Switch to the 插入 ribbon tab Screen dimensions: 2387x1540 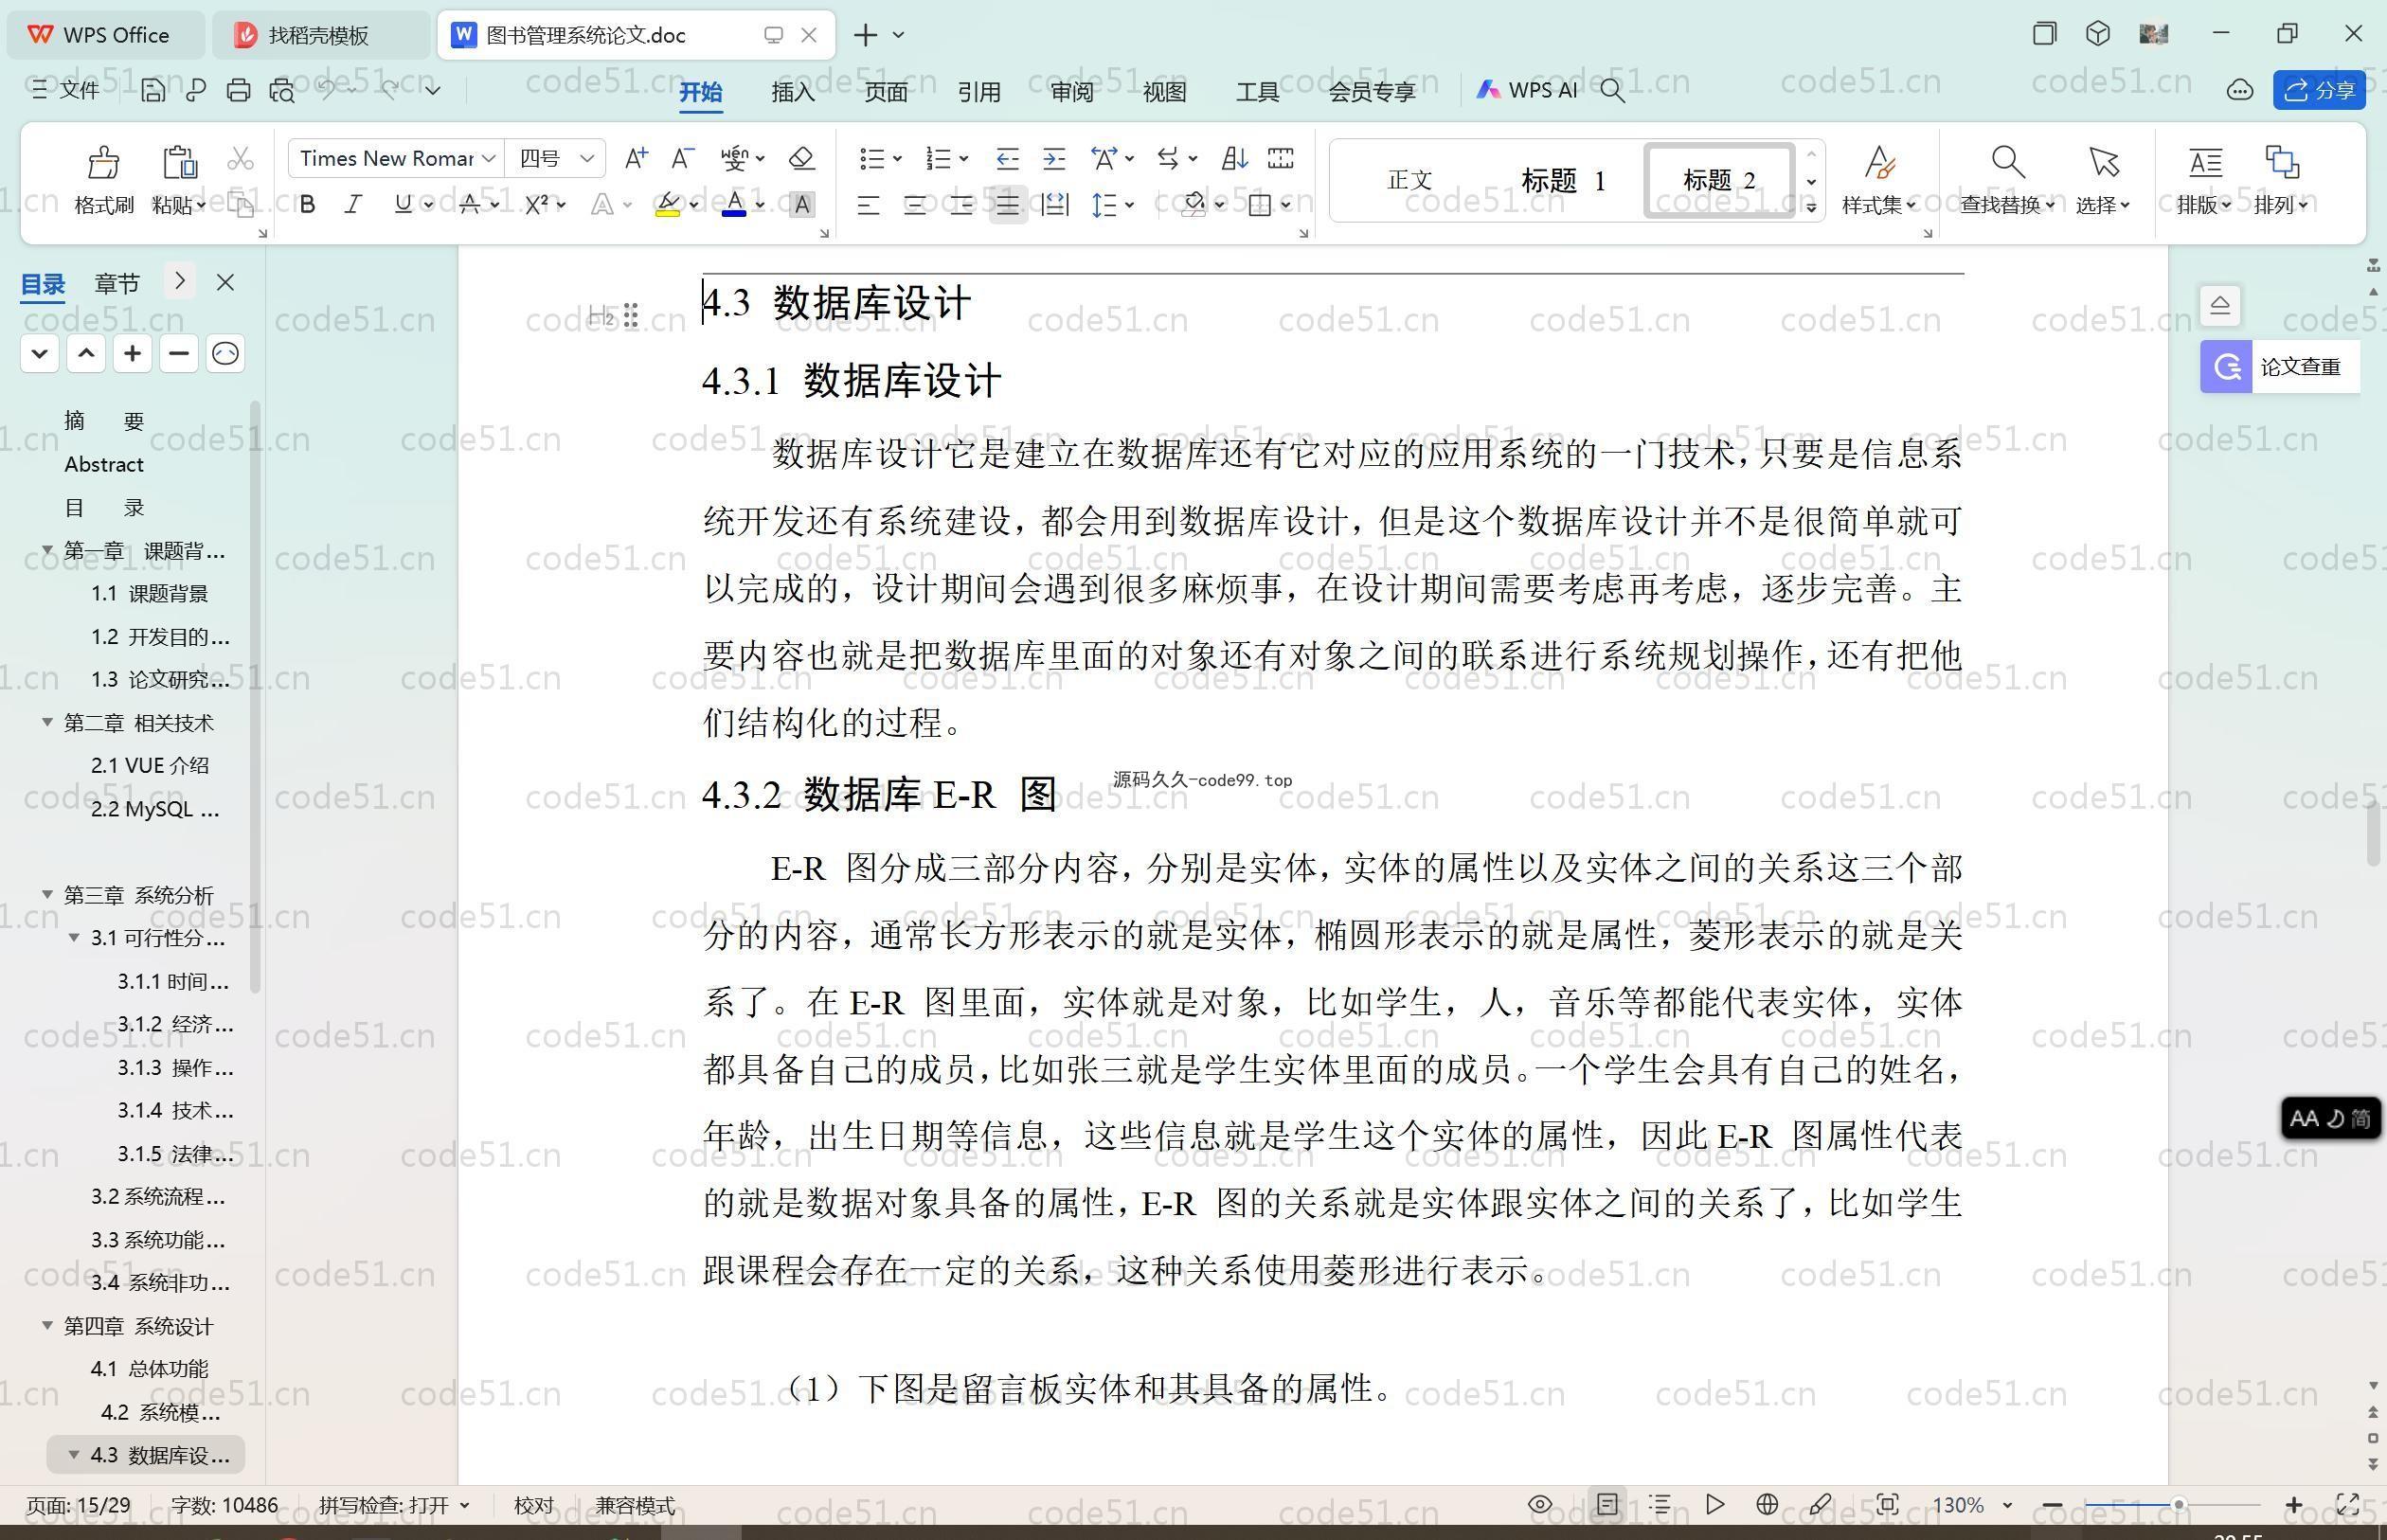tap(793, 92)
